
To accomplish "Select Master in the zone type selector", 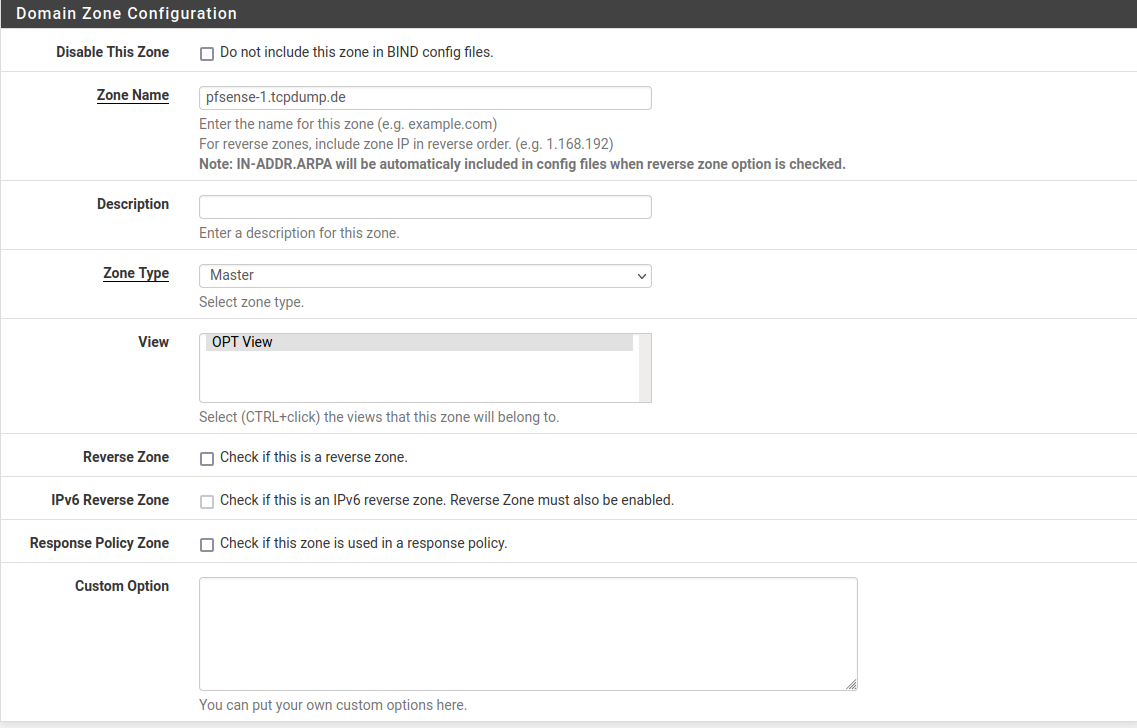I will [425, 275].
